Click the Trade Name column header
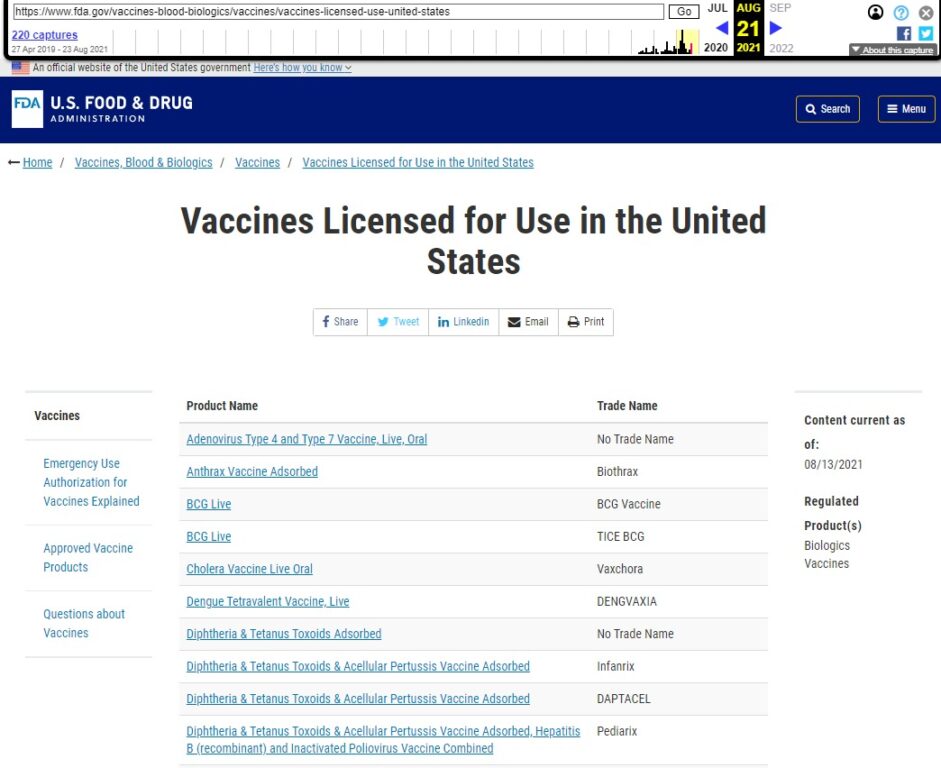Image resolution: width=941 pixels, height=768 pixels. (627, 406)
